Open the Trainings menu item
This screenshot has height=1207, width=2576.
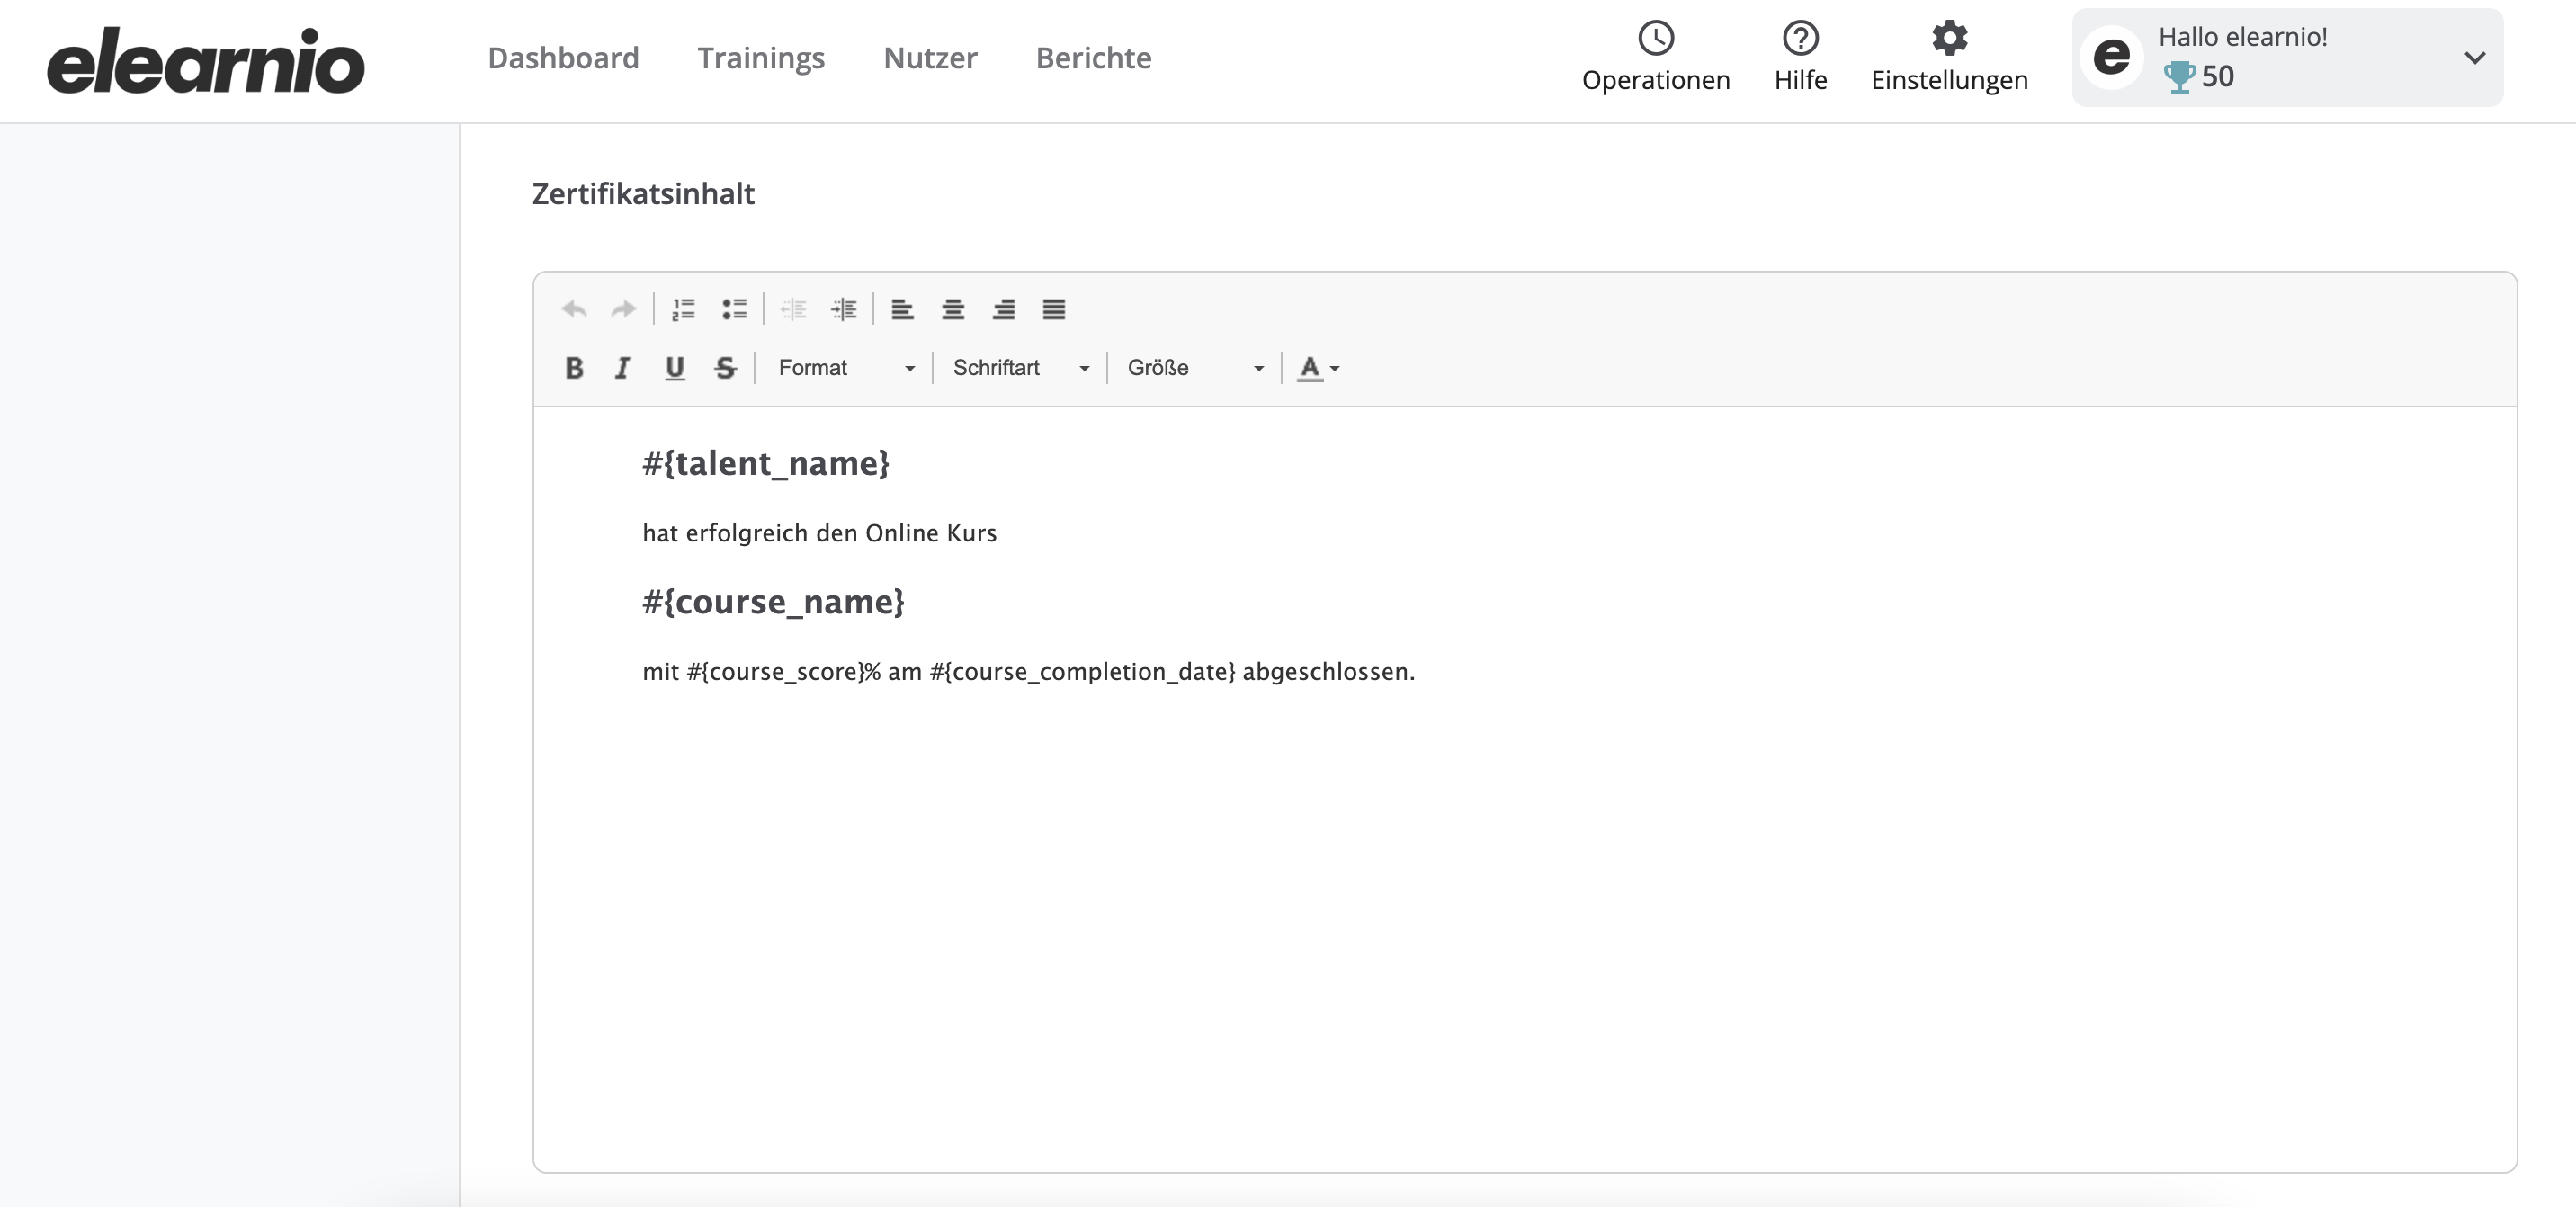pyautogui.click(x=761, y=58)
